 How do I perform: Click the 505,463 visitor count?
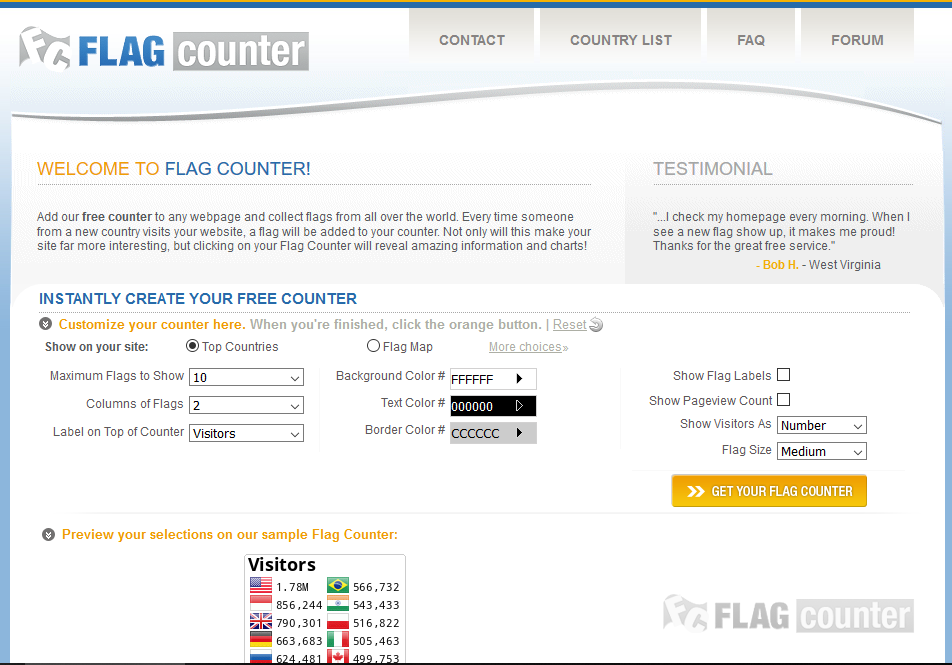(x=376, y=641)
